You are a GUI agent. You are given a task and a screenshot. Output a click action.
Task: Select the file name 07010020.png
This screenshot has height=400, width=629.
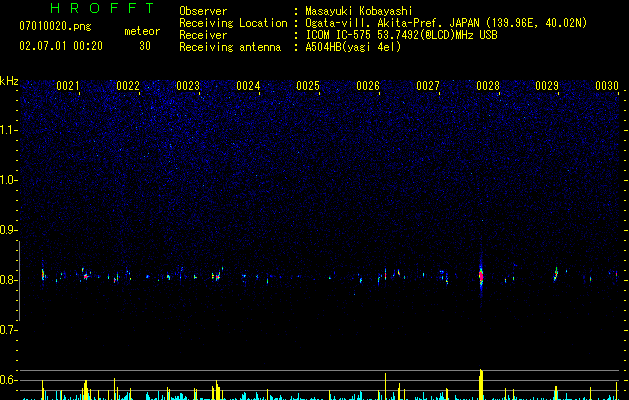(x=55, y=27)
